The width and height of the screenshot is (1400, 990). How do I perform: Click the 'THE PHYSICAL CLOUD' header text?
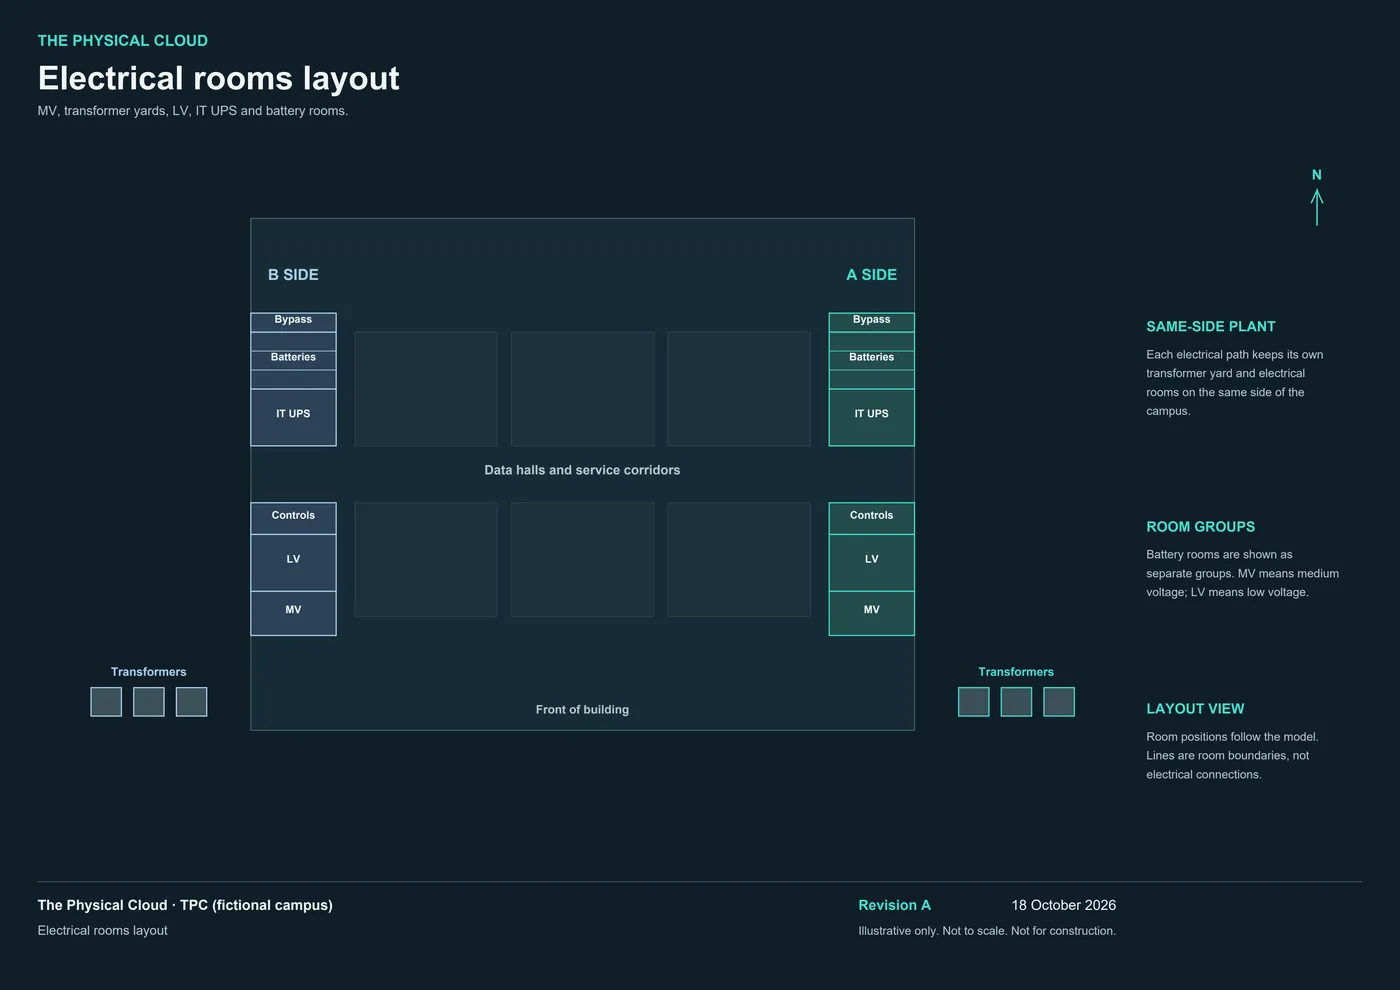(123, 41)
